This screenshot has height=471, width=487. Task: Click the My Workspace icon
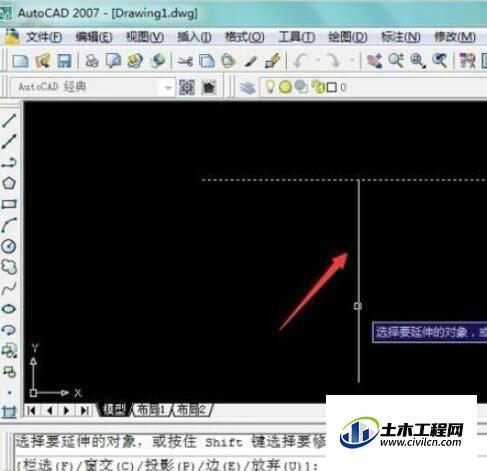[x=209, y=87]
